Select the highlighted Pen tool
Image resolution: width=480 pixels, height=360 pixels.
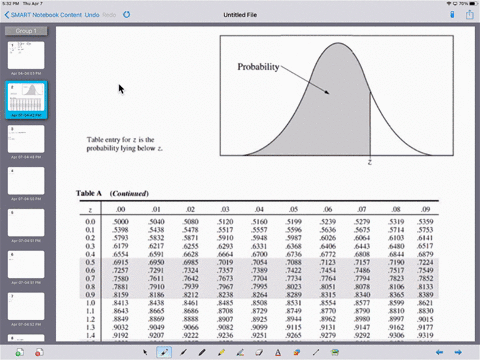[x=164, y=352]
